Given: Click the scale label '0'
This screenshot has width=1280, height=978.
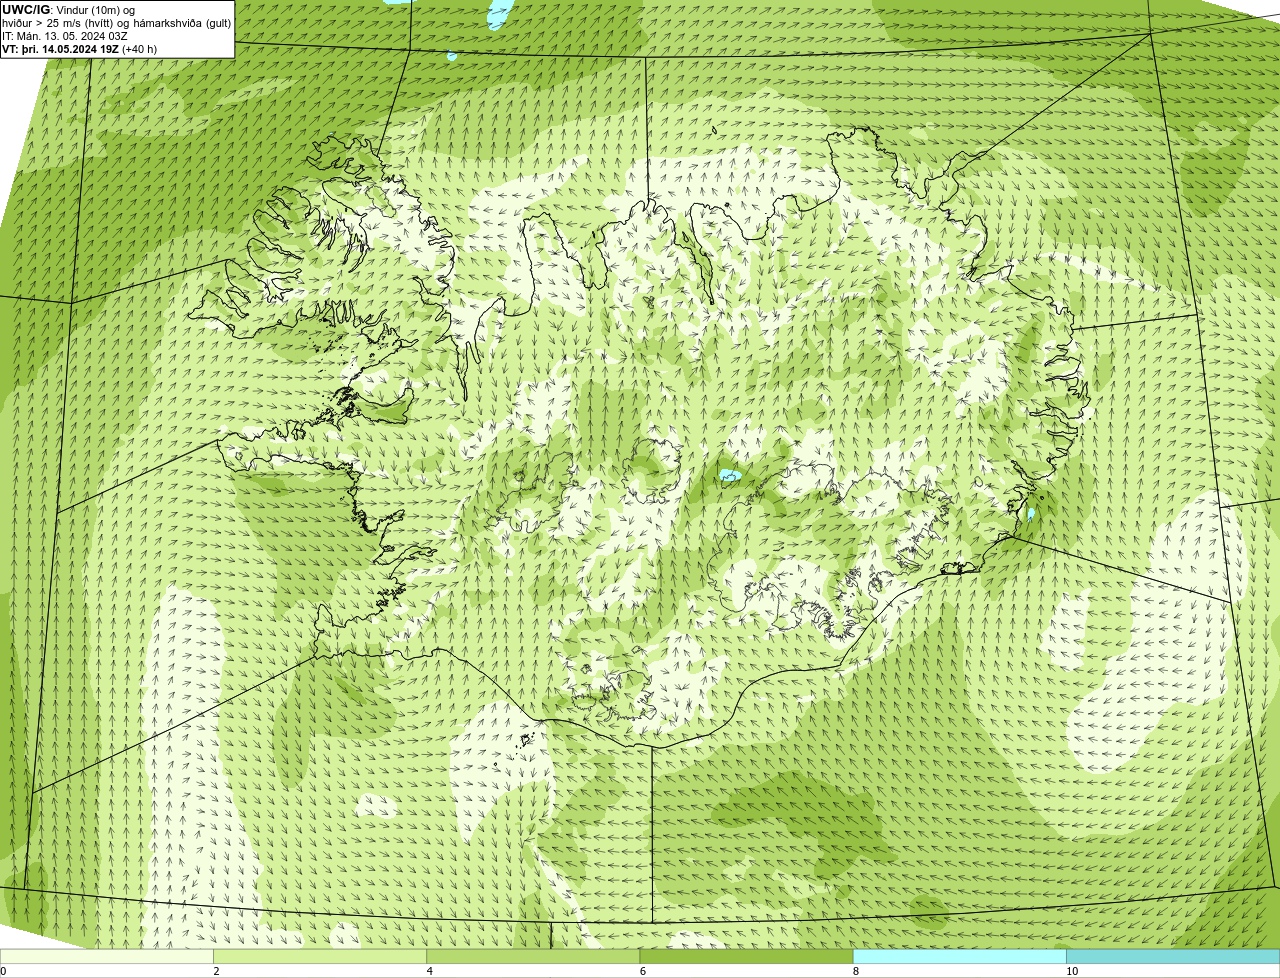Looking at the screenshot, I should pos(3,971).
